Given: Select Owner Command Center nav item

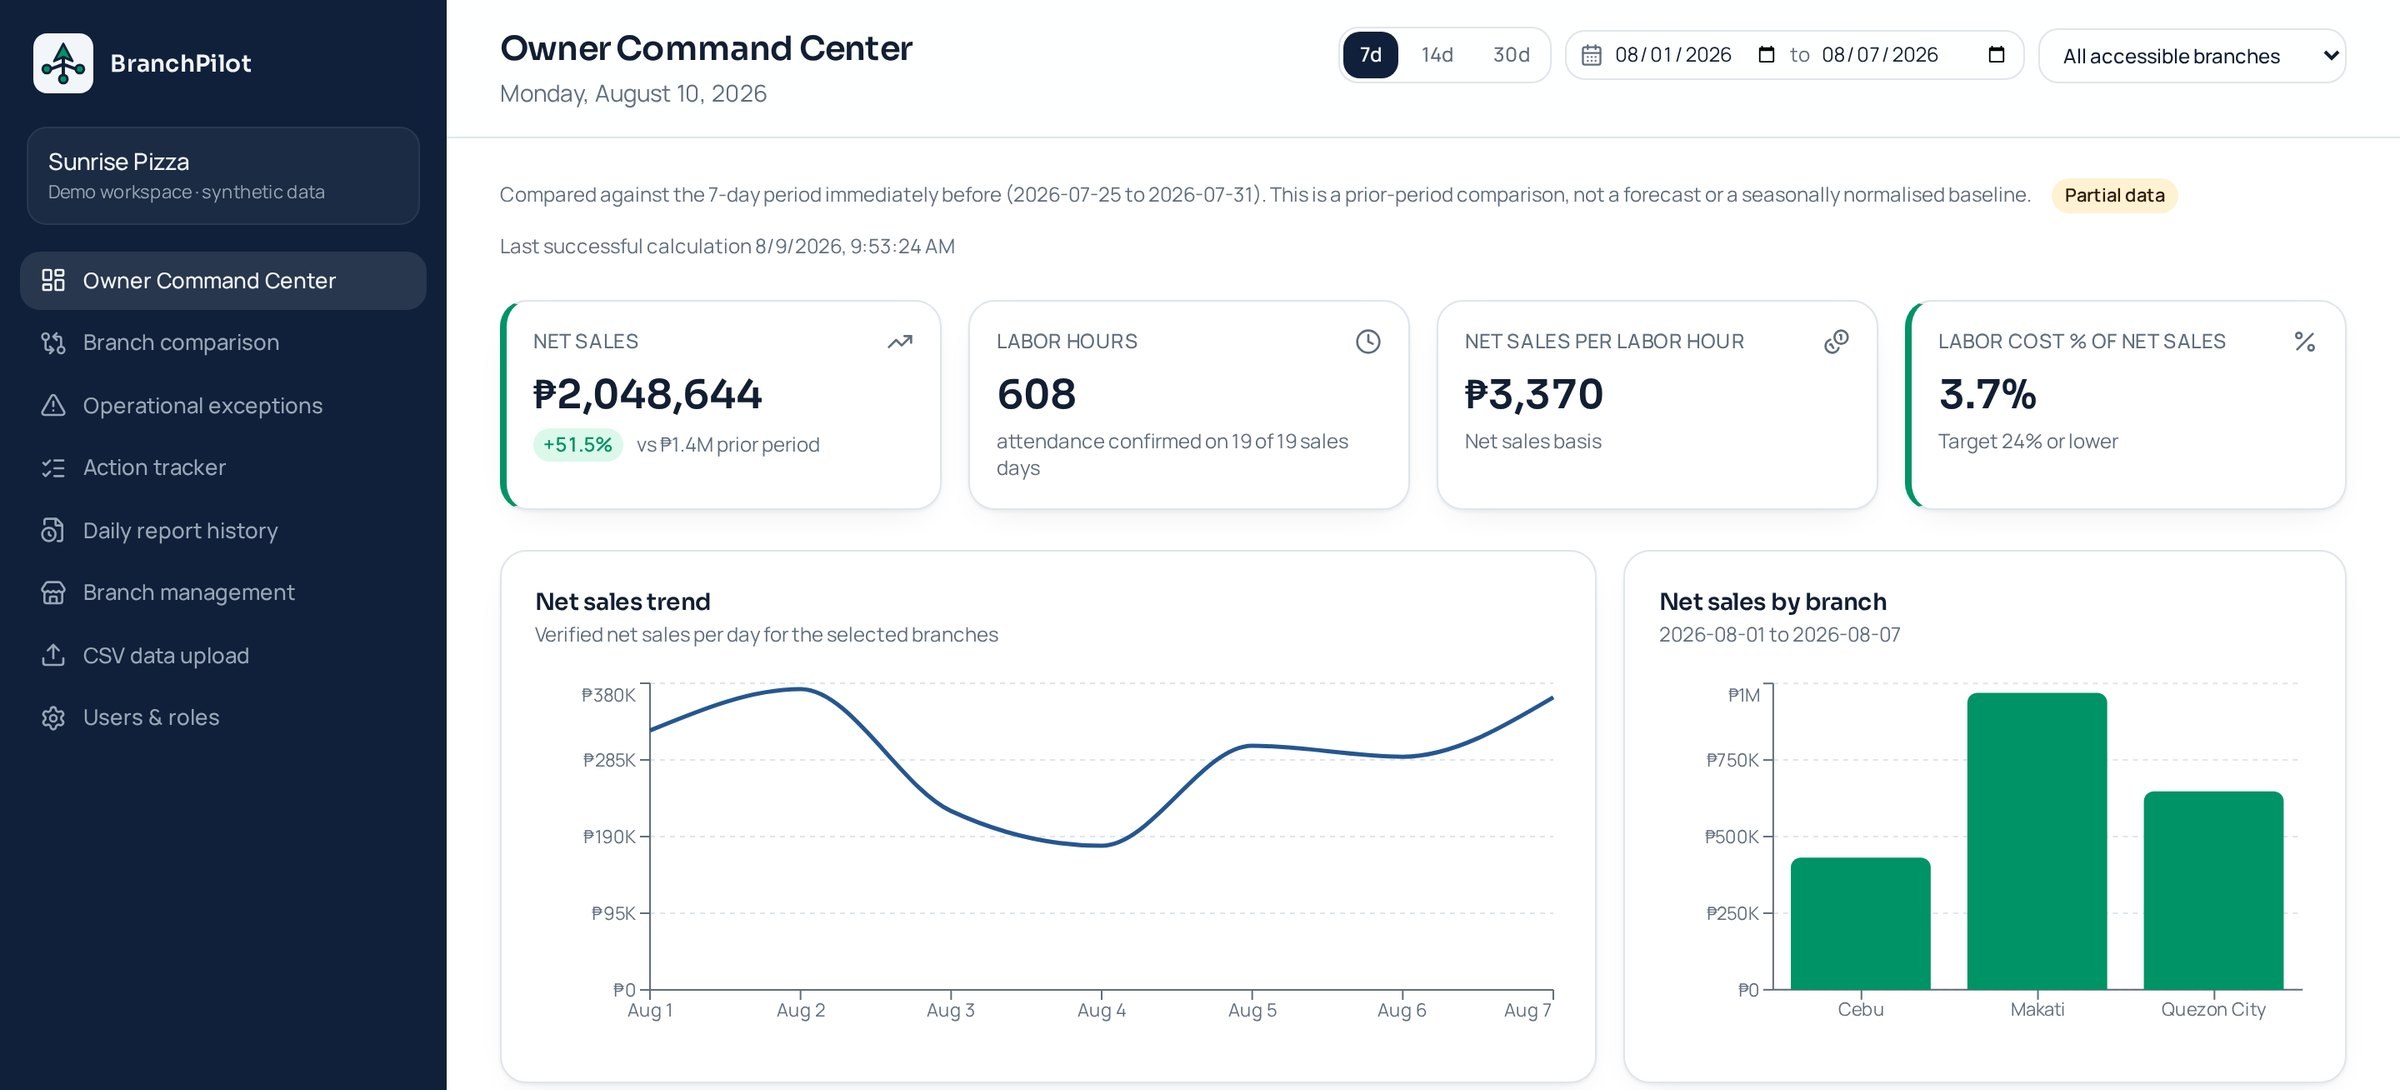Looking at the screenshot, I should (223, 280).
